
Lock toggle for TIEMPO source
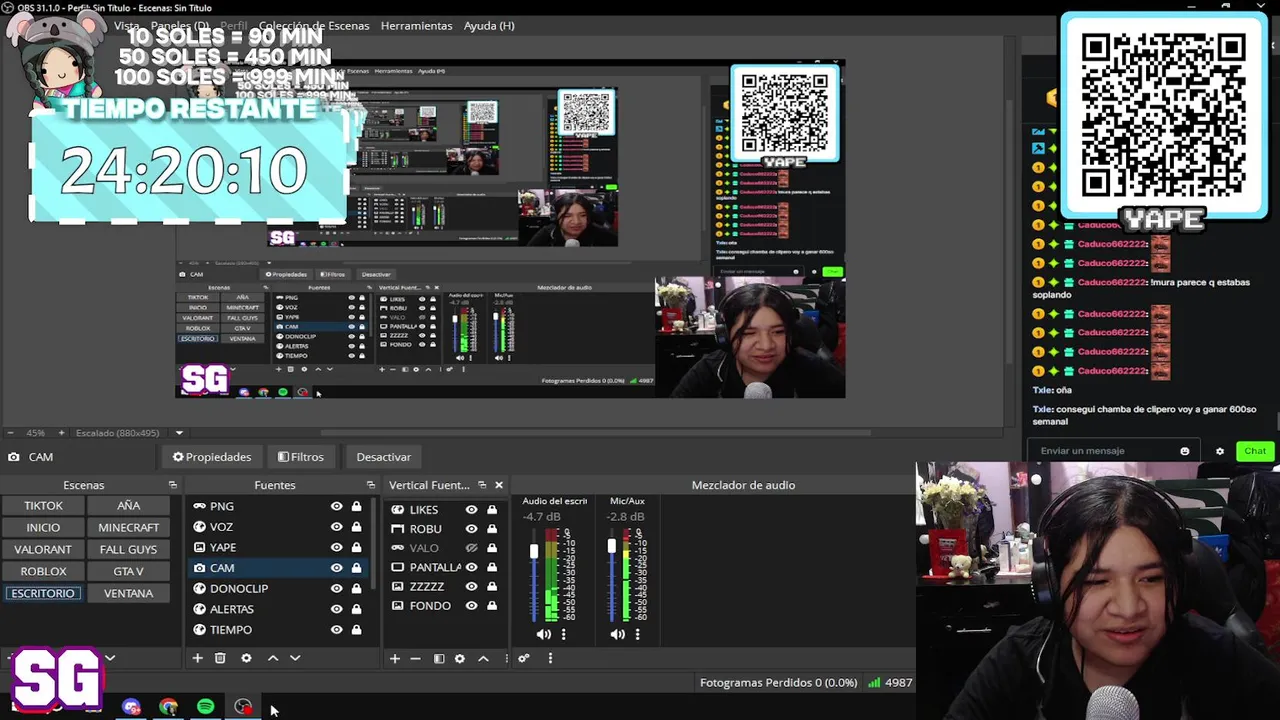(x=356, y=630)
